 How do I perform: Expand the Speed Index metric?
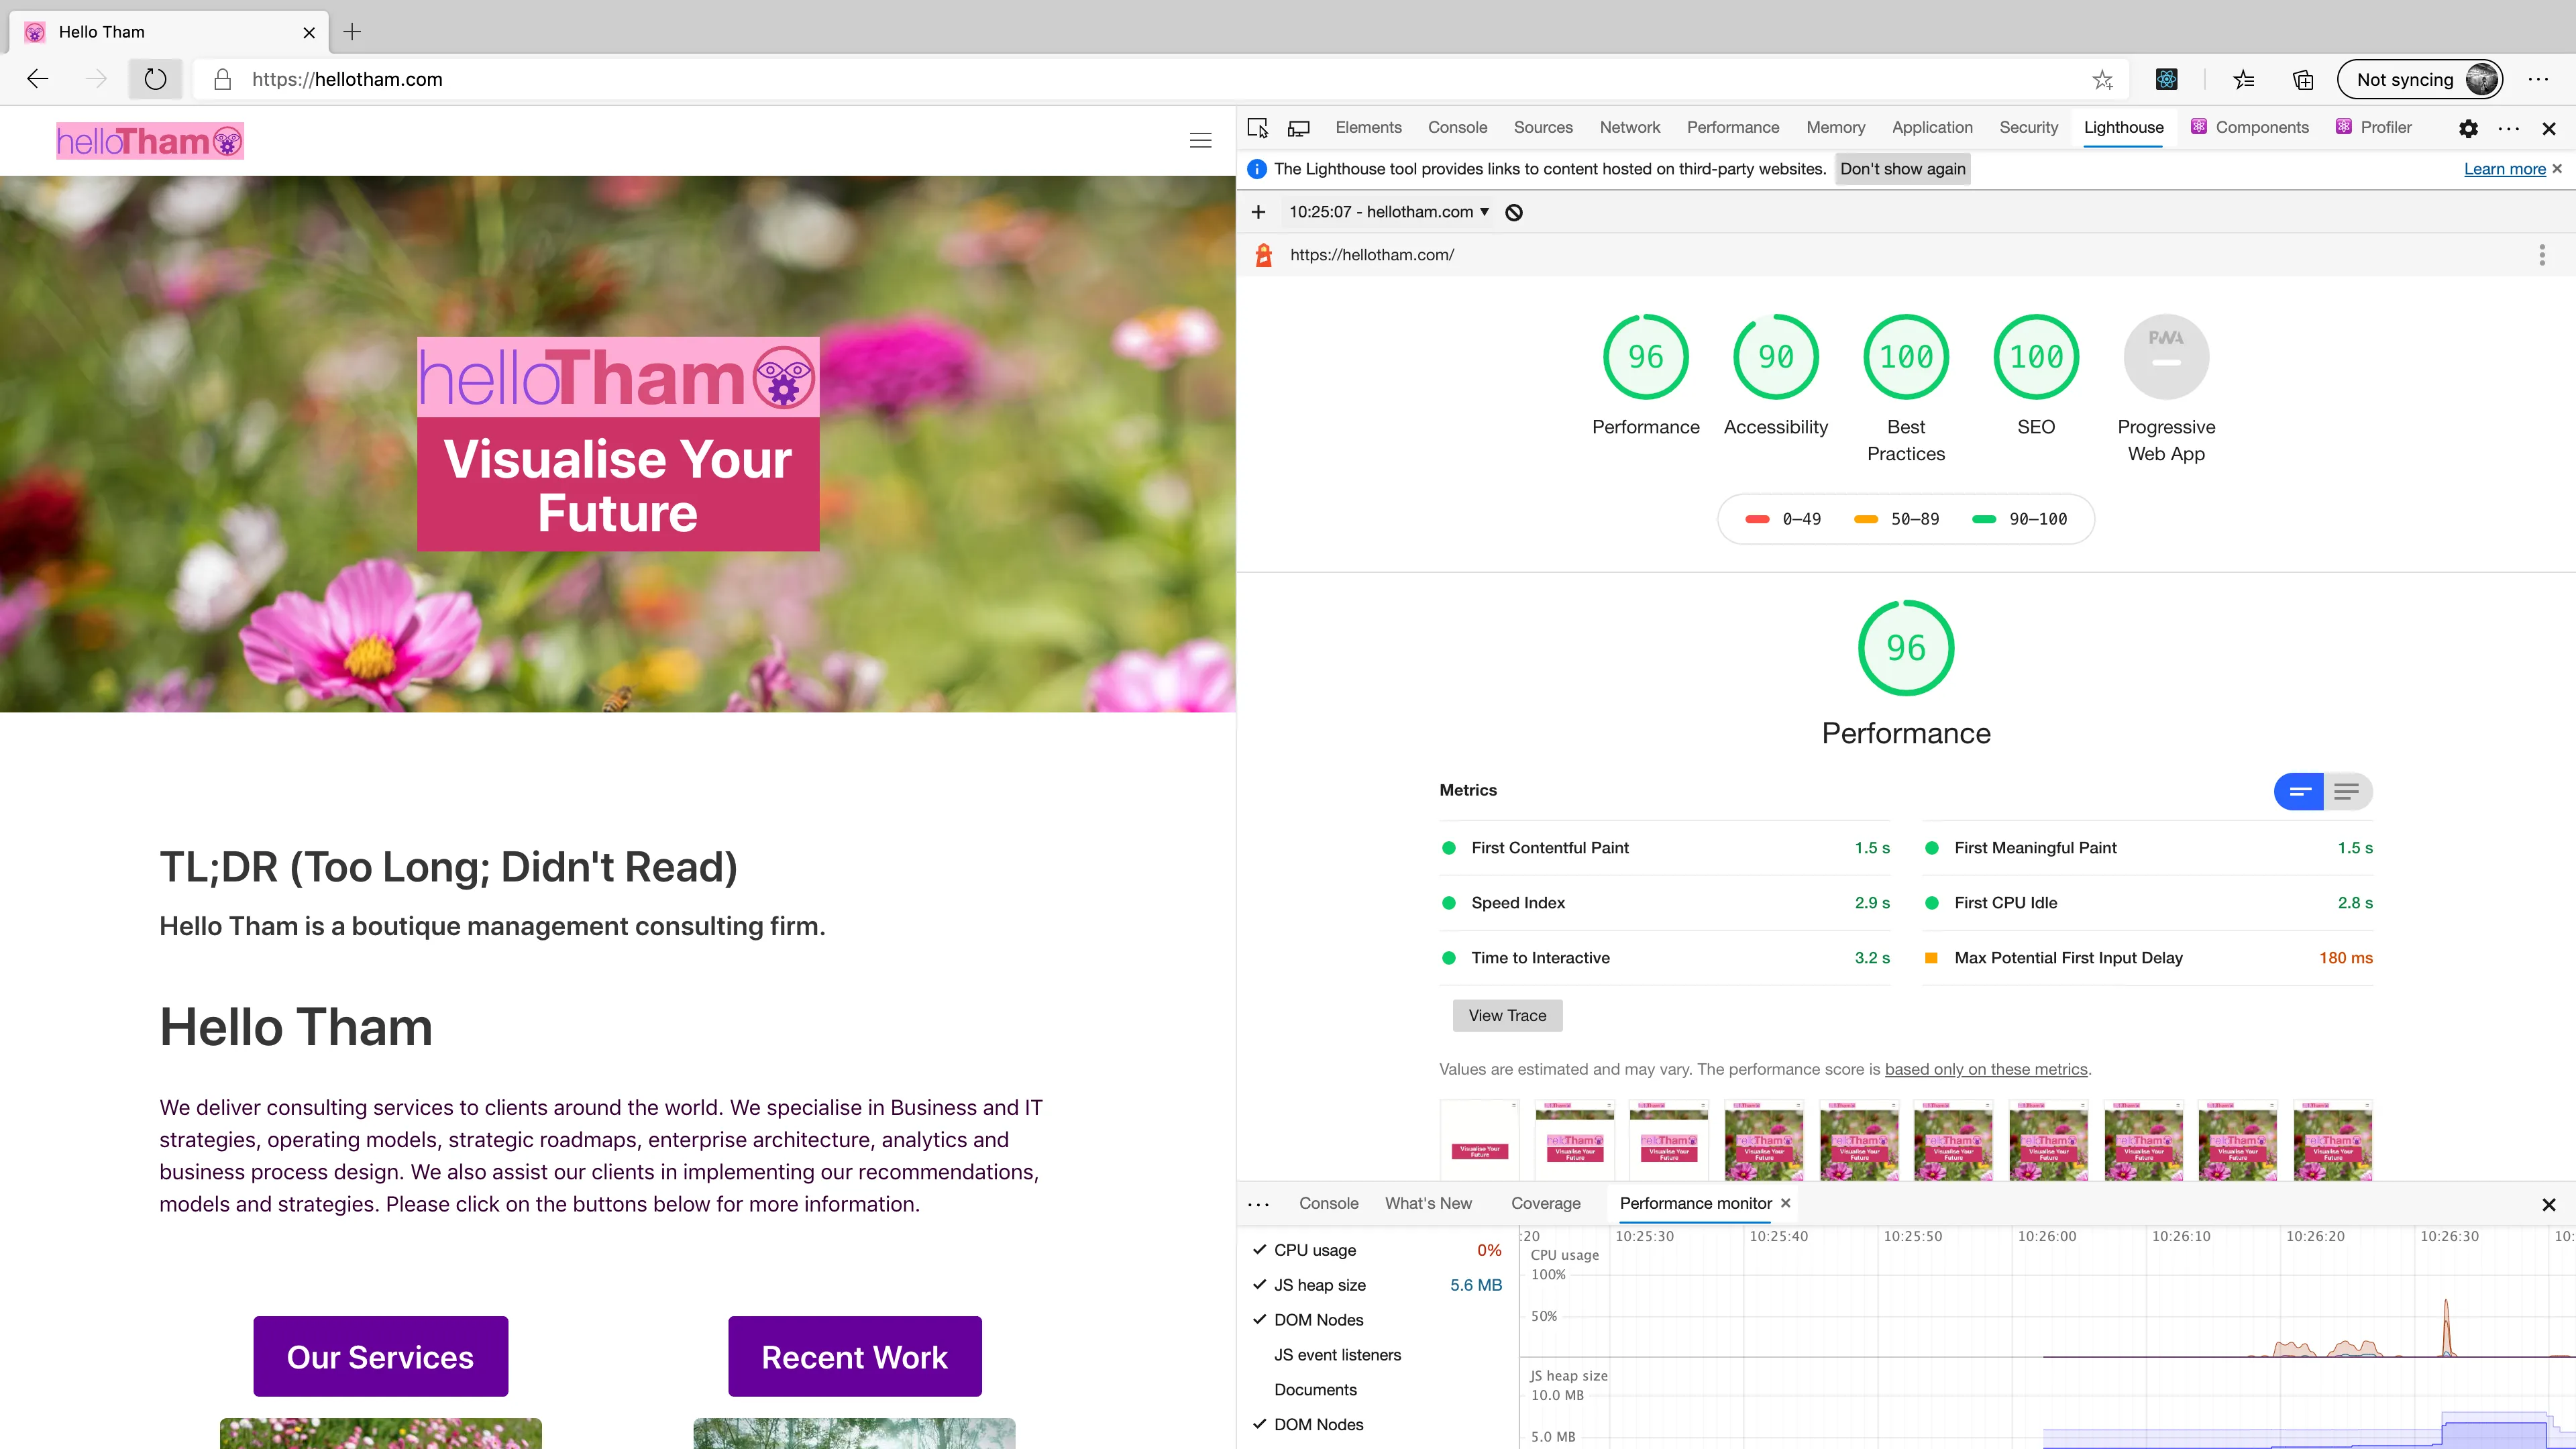coord(1665,903)
